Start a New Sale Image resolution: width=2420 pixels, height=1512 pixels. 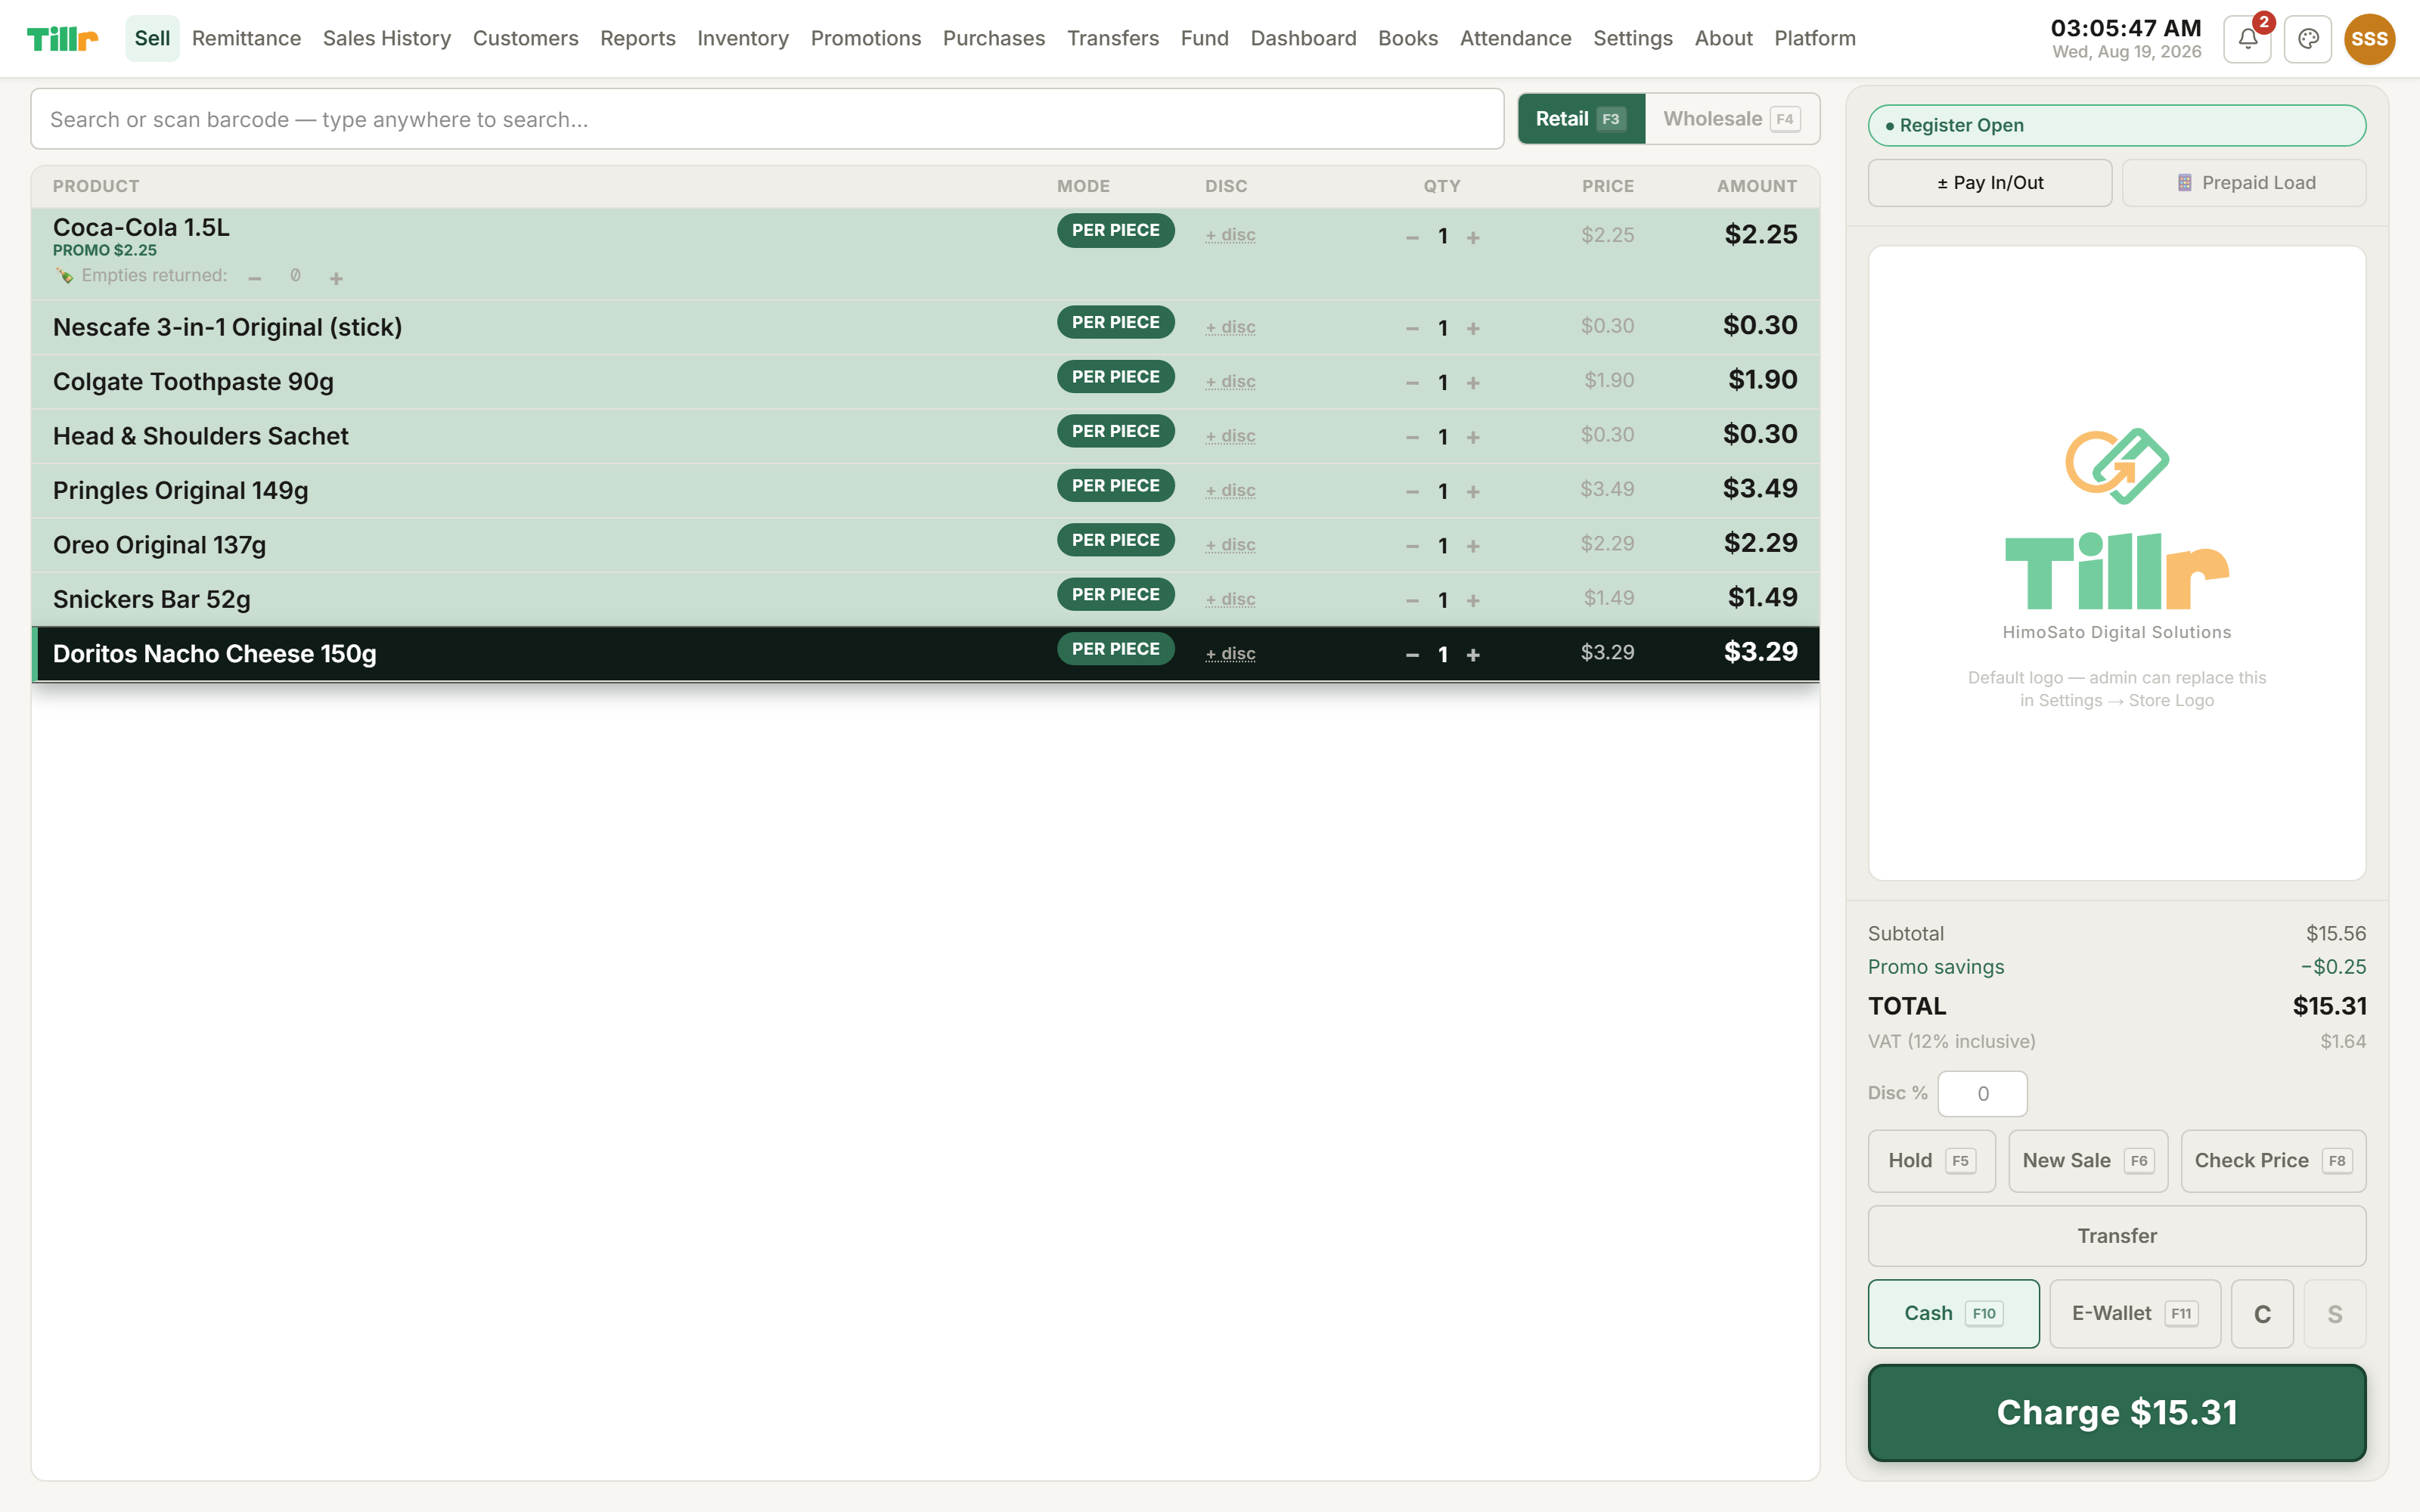2088,1161
